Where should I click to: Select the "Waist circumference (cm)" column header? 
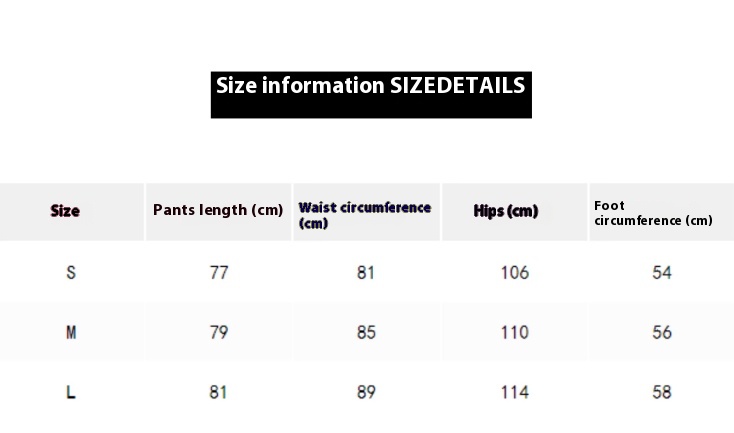pyautogui.click(x=365, y=215)
